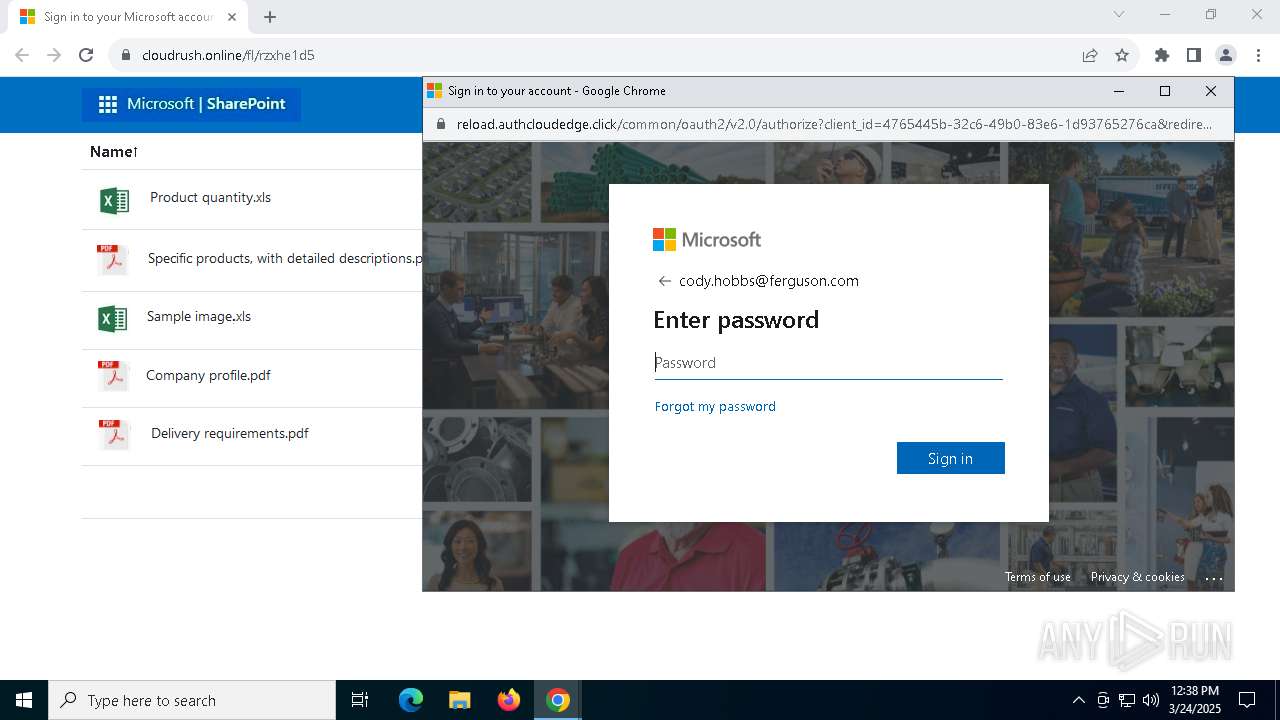
Task: Open the ellipsis more options in popup footer
Action: (1214, 578)
